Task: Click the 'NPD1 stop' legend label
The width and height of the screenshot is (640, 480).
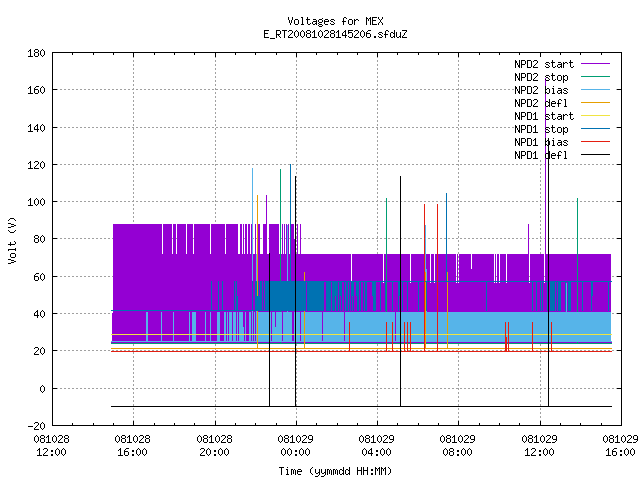Action: point(541,129)
